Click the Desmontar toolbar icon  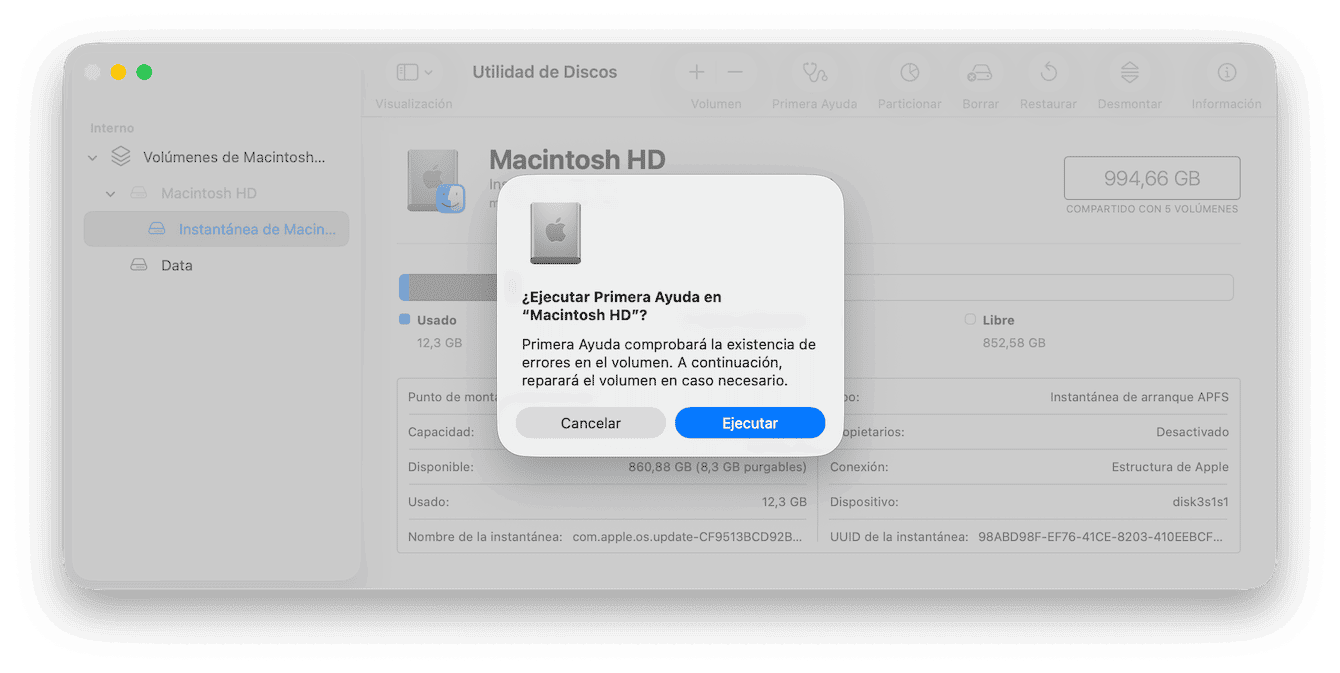pos(1129,73)
